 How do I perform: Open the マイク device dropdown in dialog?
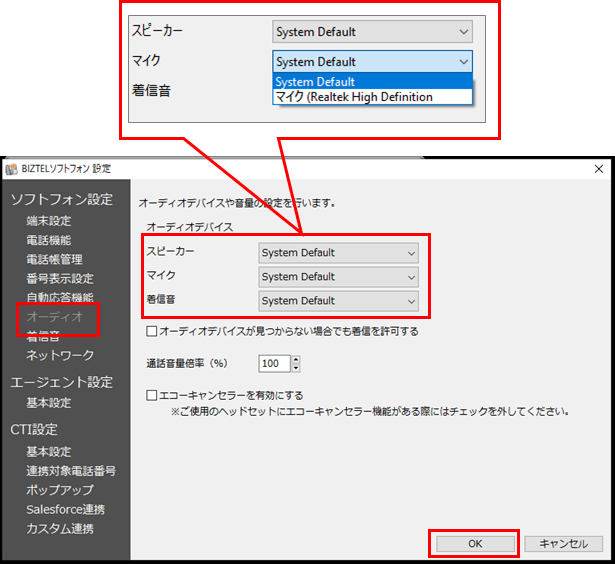pyautogui.click(x=338, y=277)
